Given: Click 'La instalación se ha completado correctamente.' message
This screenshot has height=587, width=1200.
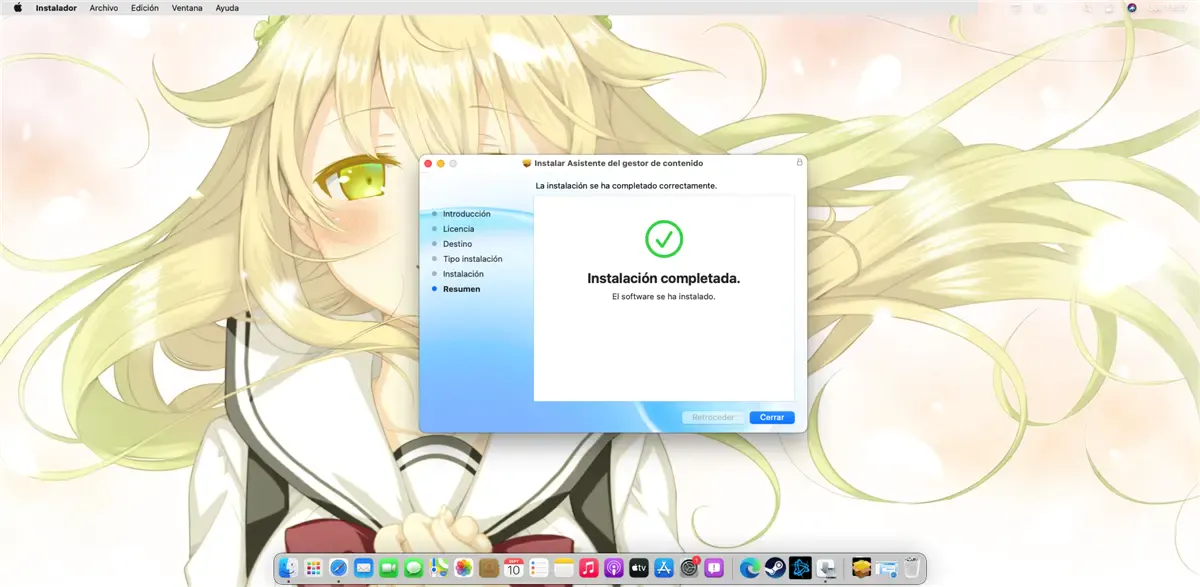Looking at the screenshot, I should (627, 185).
